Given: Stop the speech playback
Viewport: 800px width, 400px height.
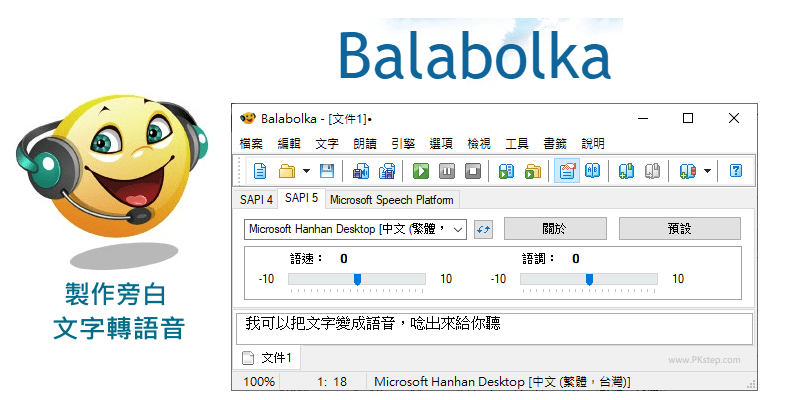Looking at the screenshot, I should [473, 170].
